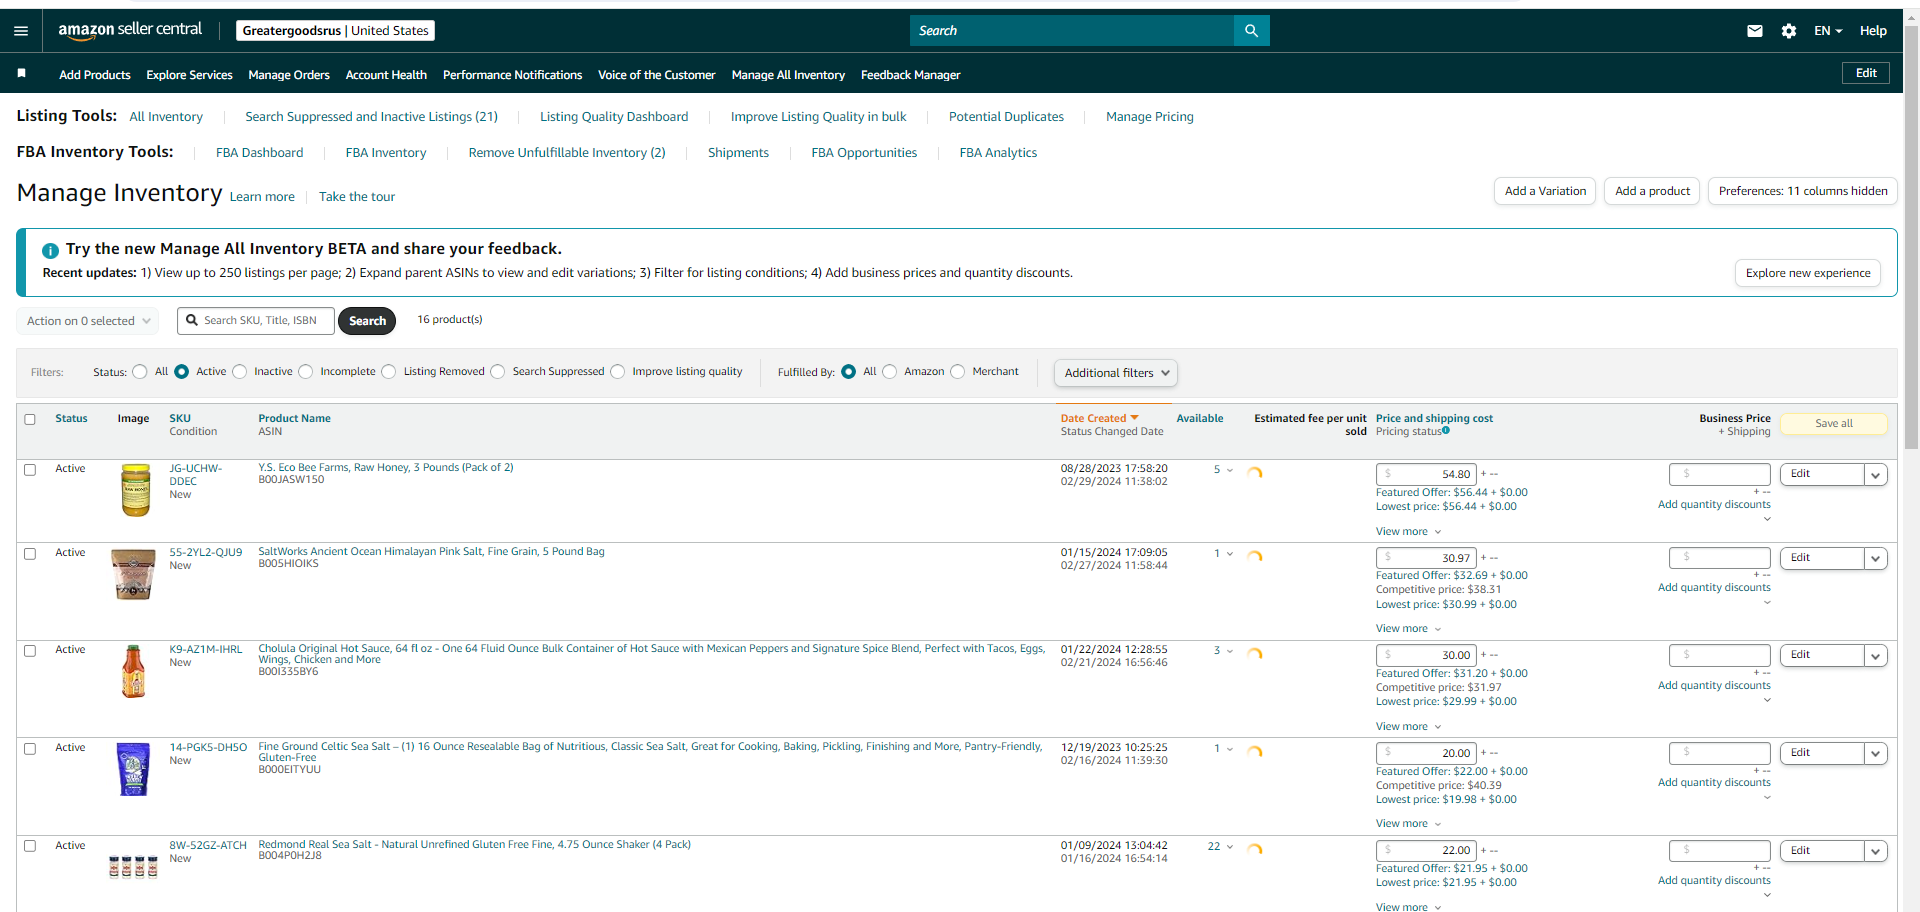Filter Fulfilled By Amazon
Image resolution: width=1920 pixels, height=912 pixels.
890,372
